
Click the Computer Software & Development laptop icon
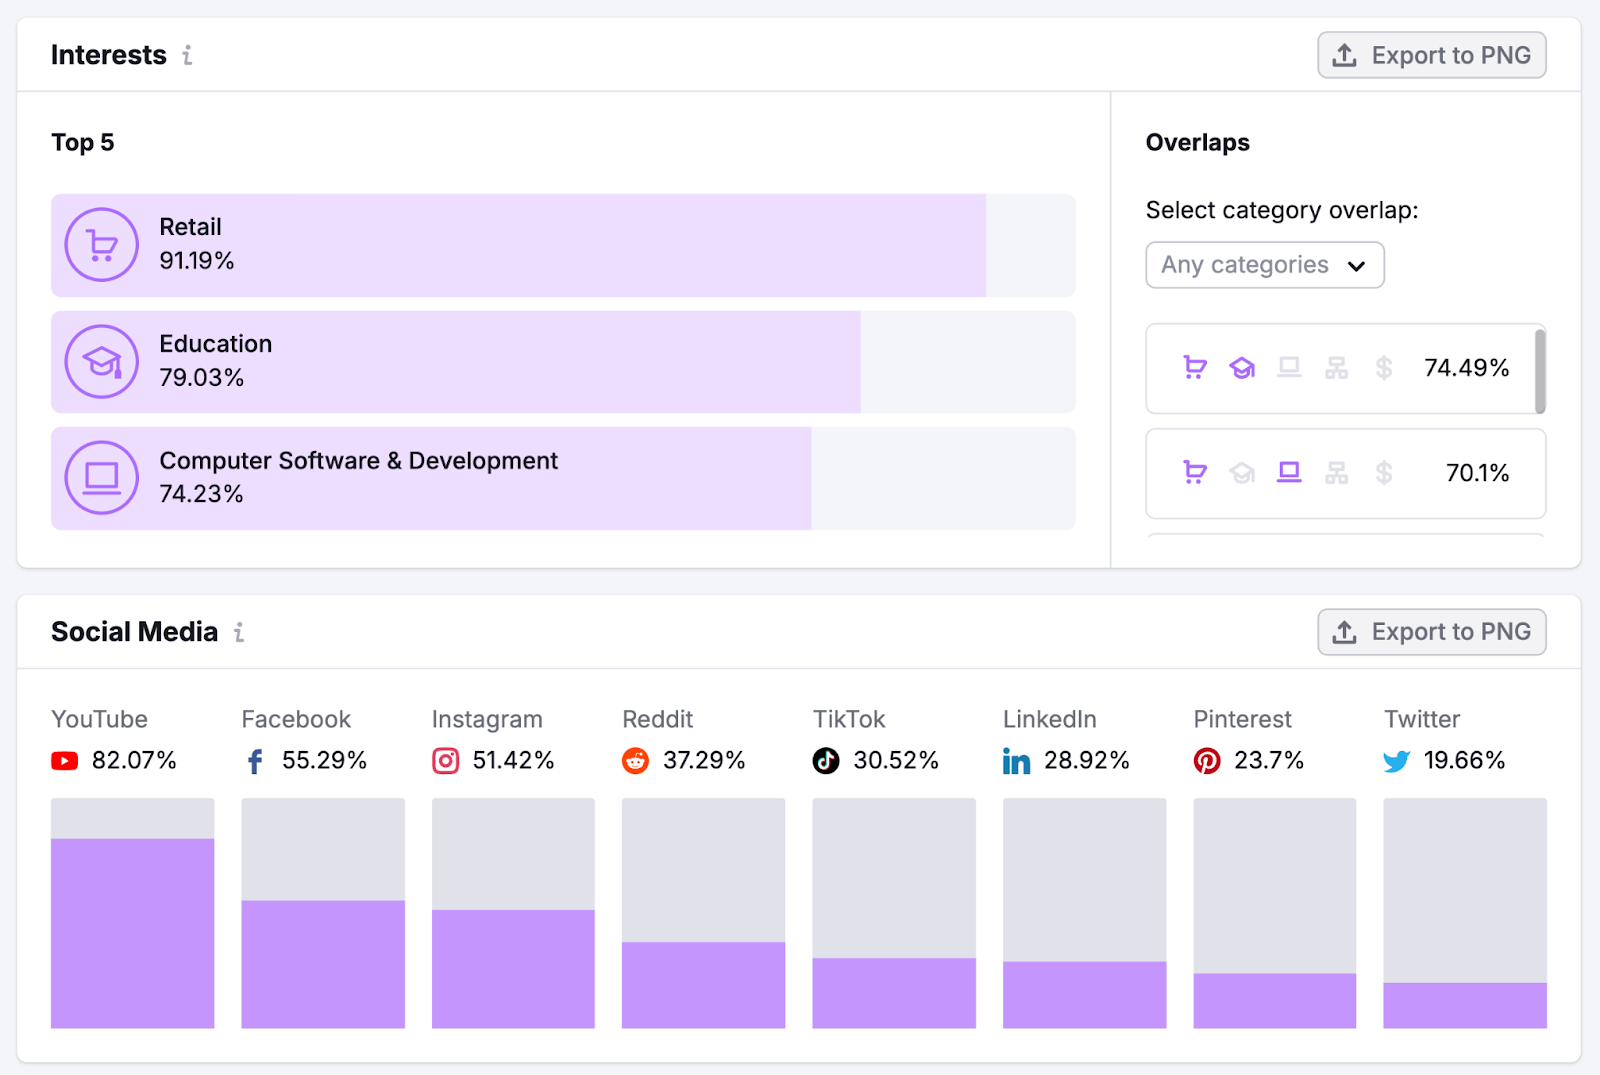click(101, 477)
